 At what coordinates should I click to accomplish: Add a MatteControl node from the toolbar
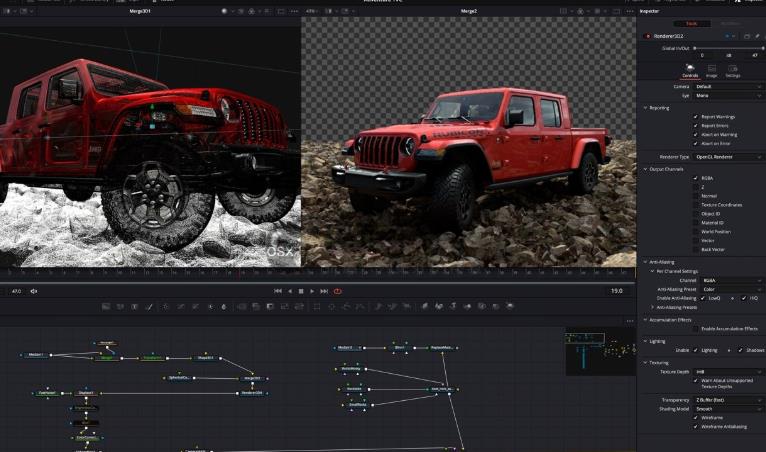270,306
